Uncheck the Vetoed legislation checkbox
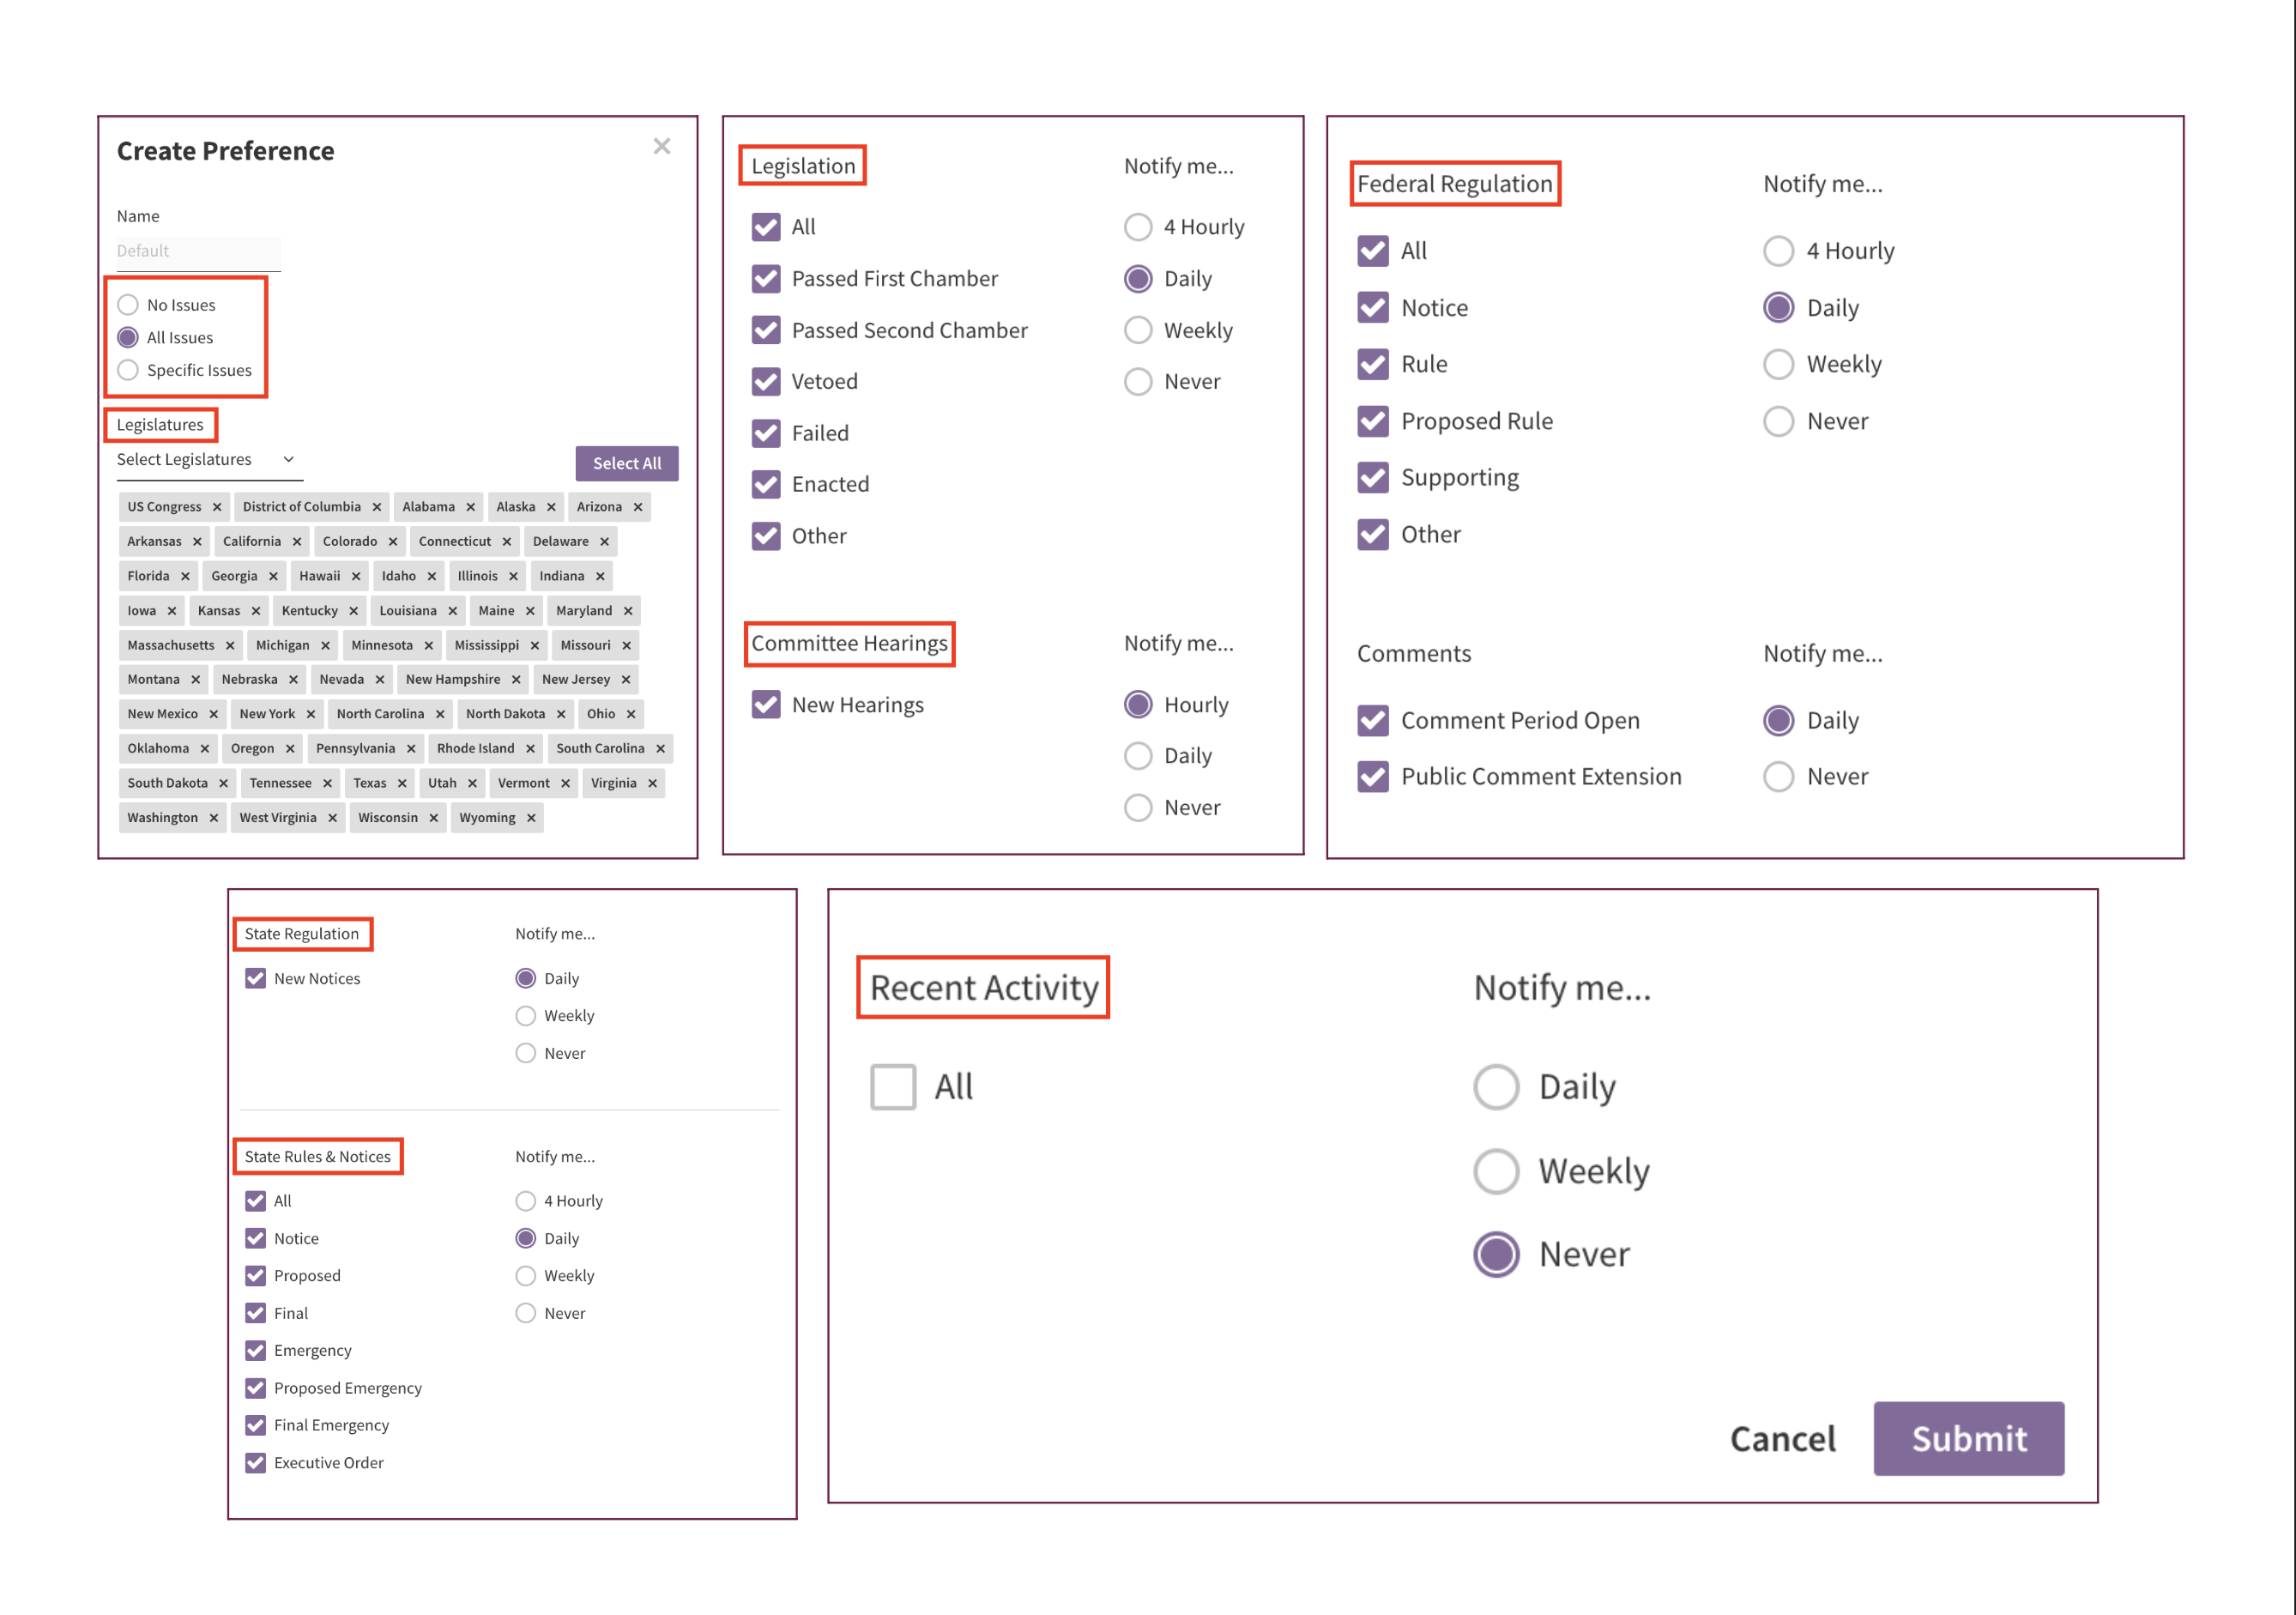Screen dimensions: 2296x1615 (766, 381)
